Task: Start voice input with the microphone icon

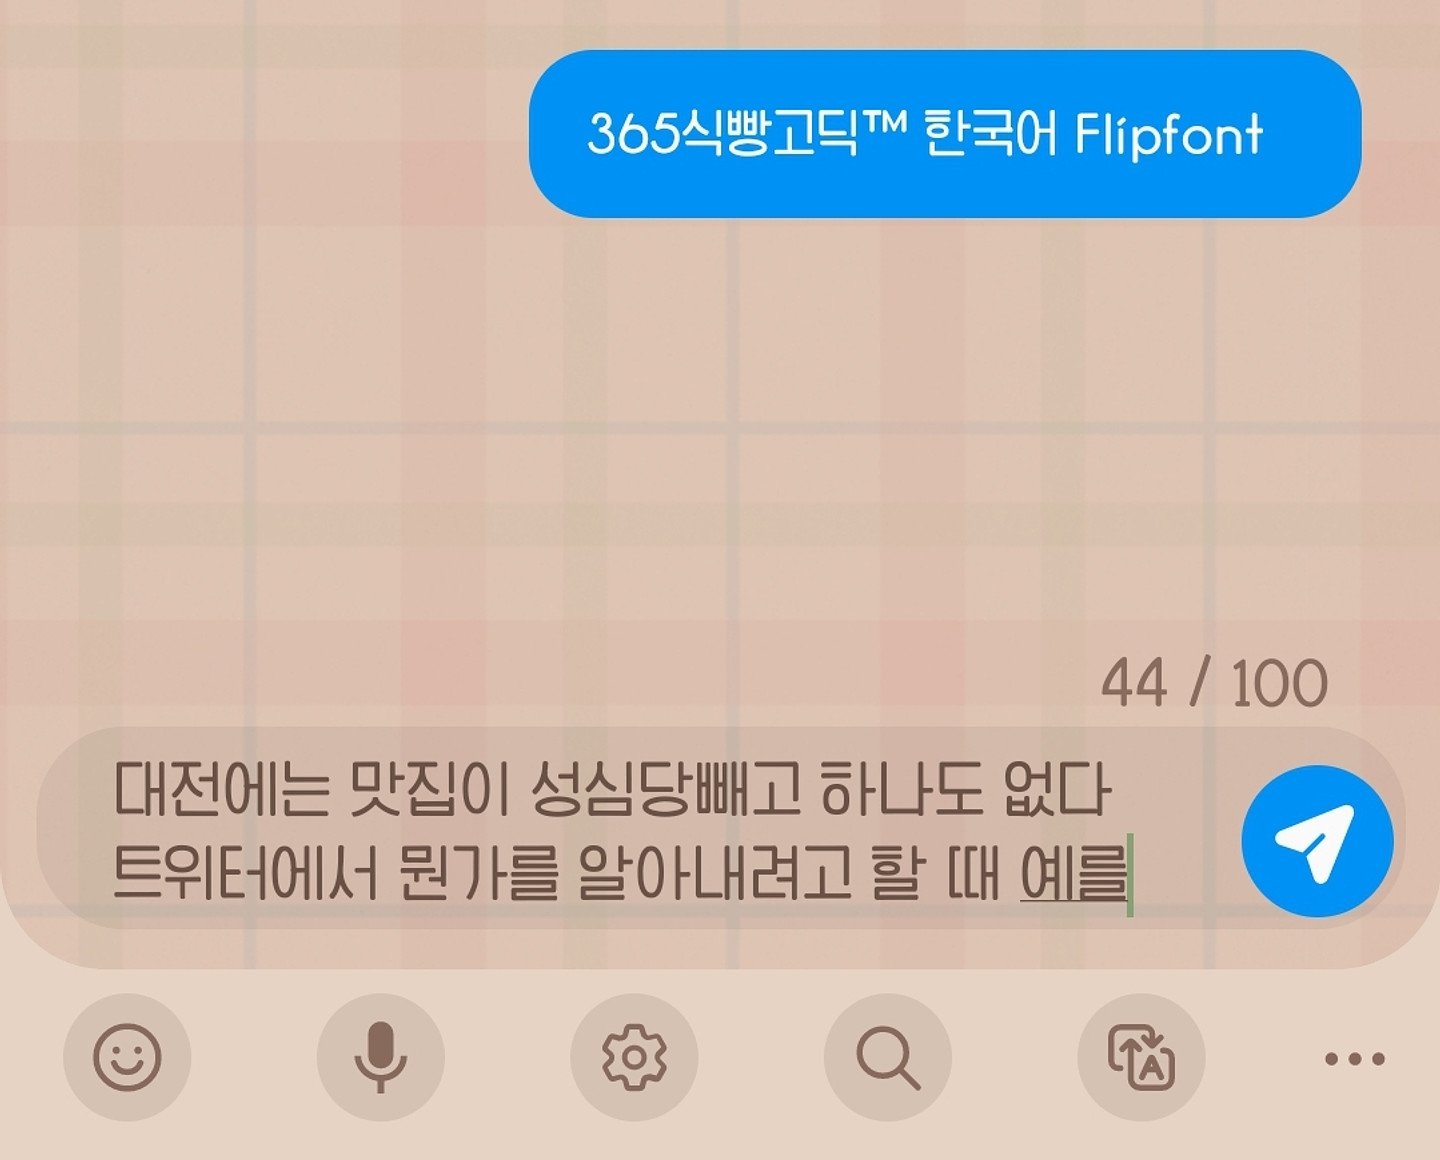Action: pos(380,1057)
